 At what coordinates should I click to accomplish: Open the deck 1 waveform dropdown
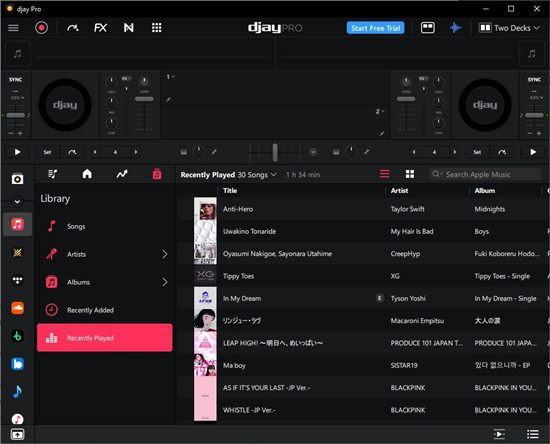click(170, 76)
